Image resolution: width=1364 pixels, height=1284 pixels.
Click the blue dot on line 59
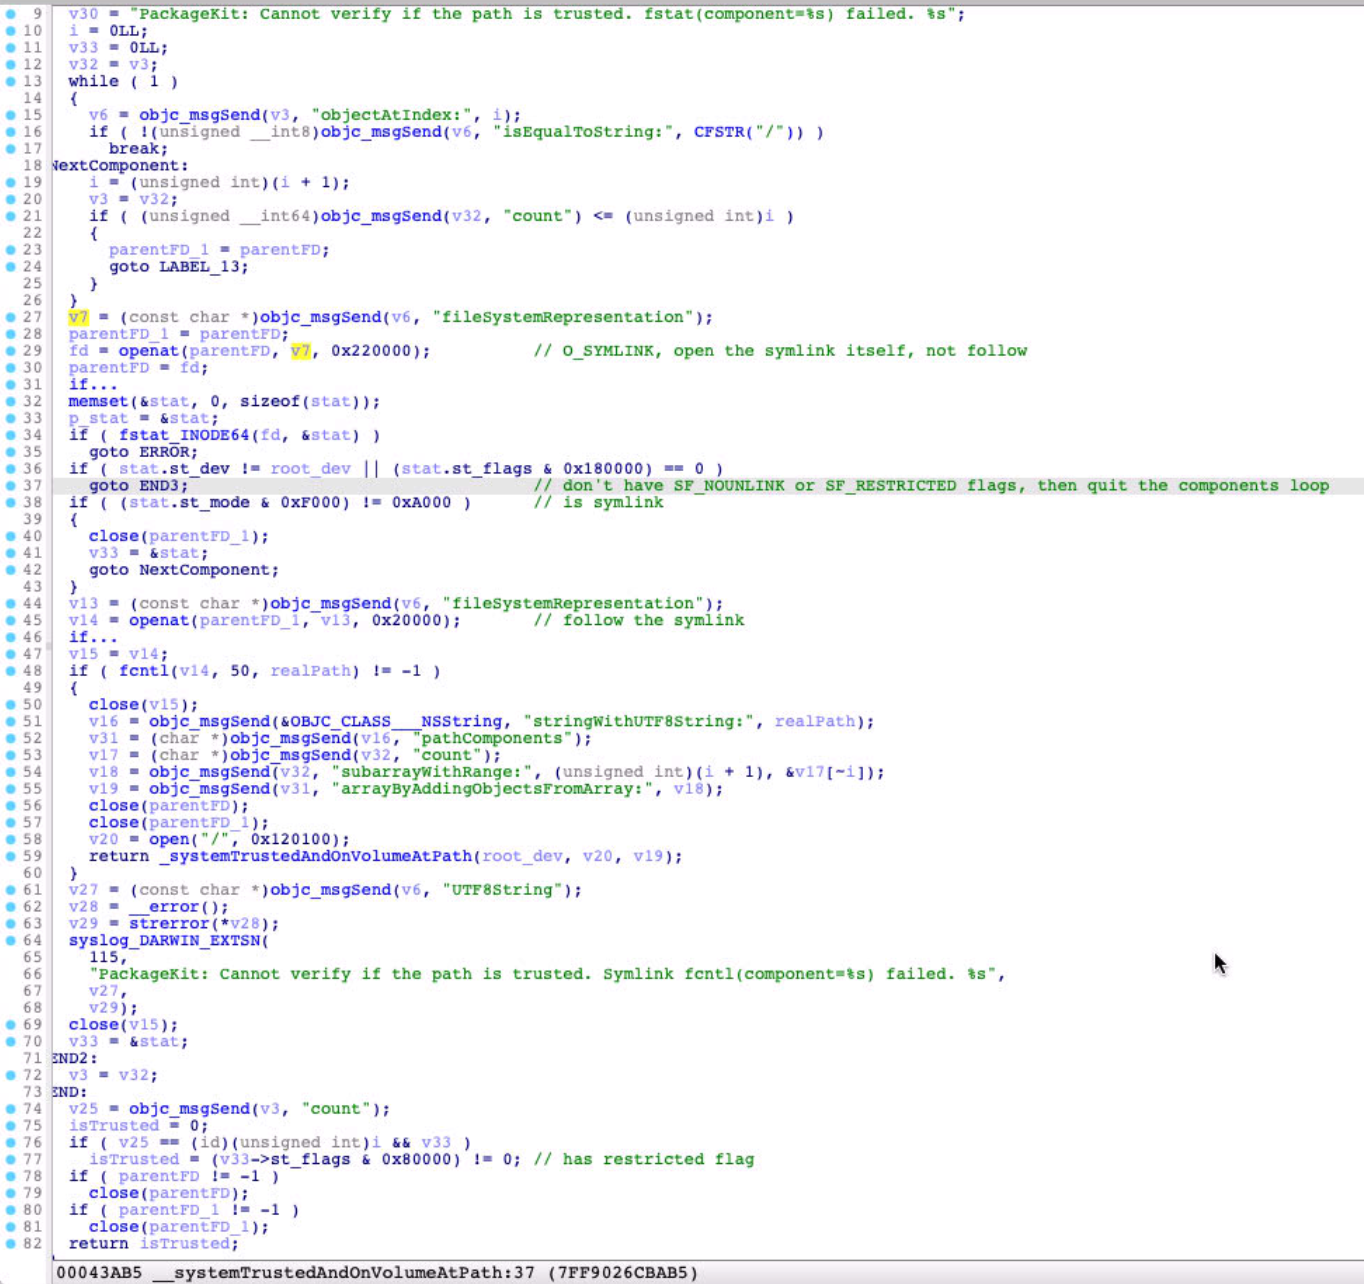pyautogui.click(x=11, y=856)
